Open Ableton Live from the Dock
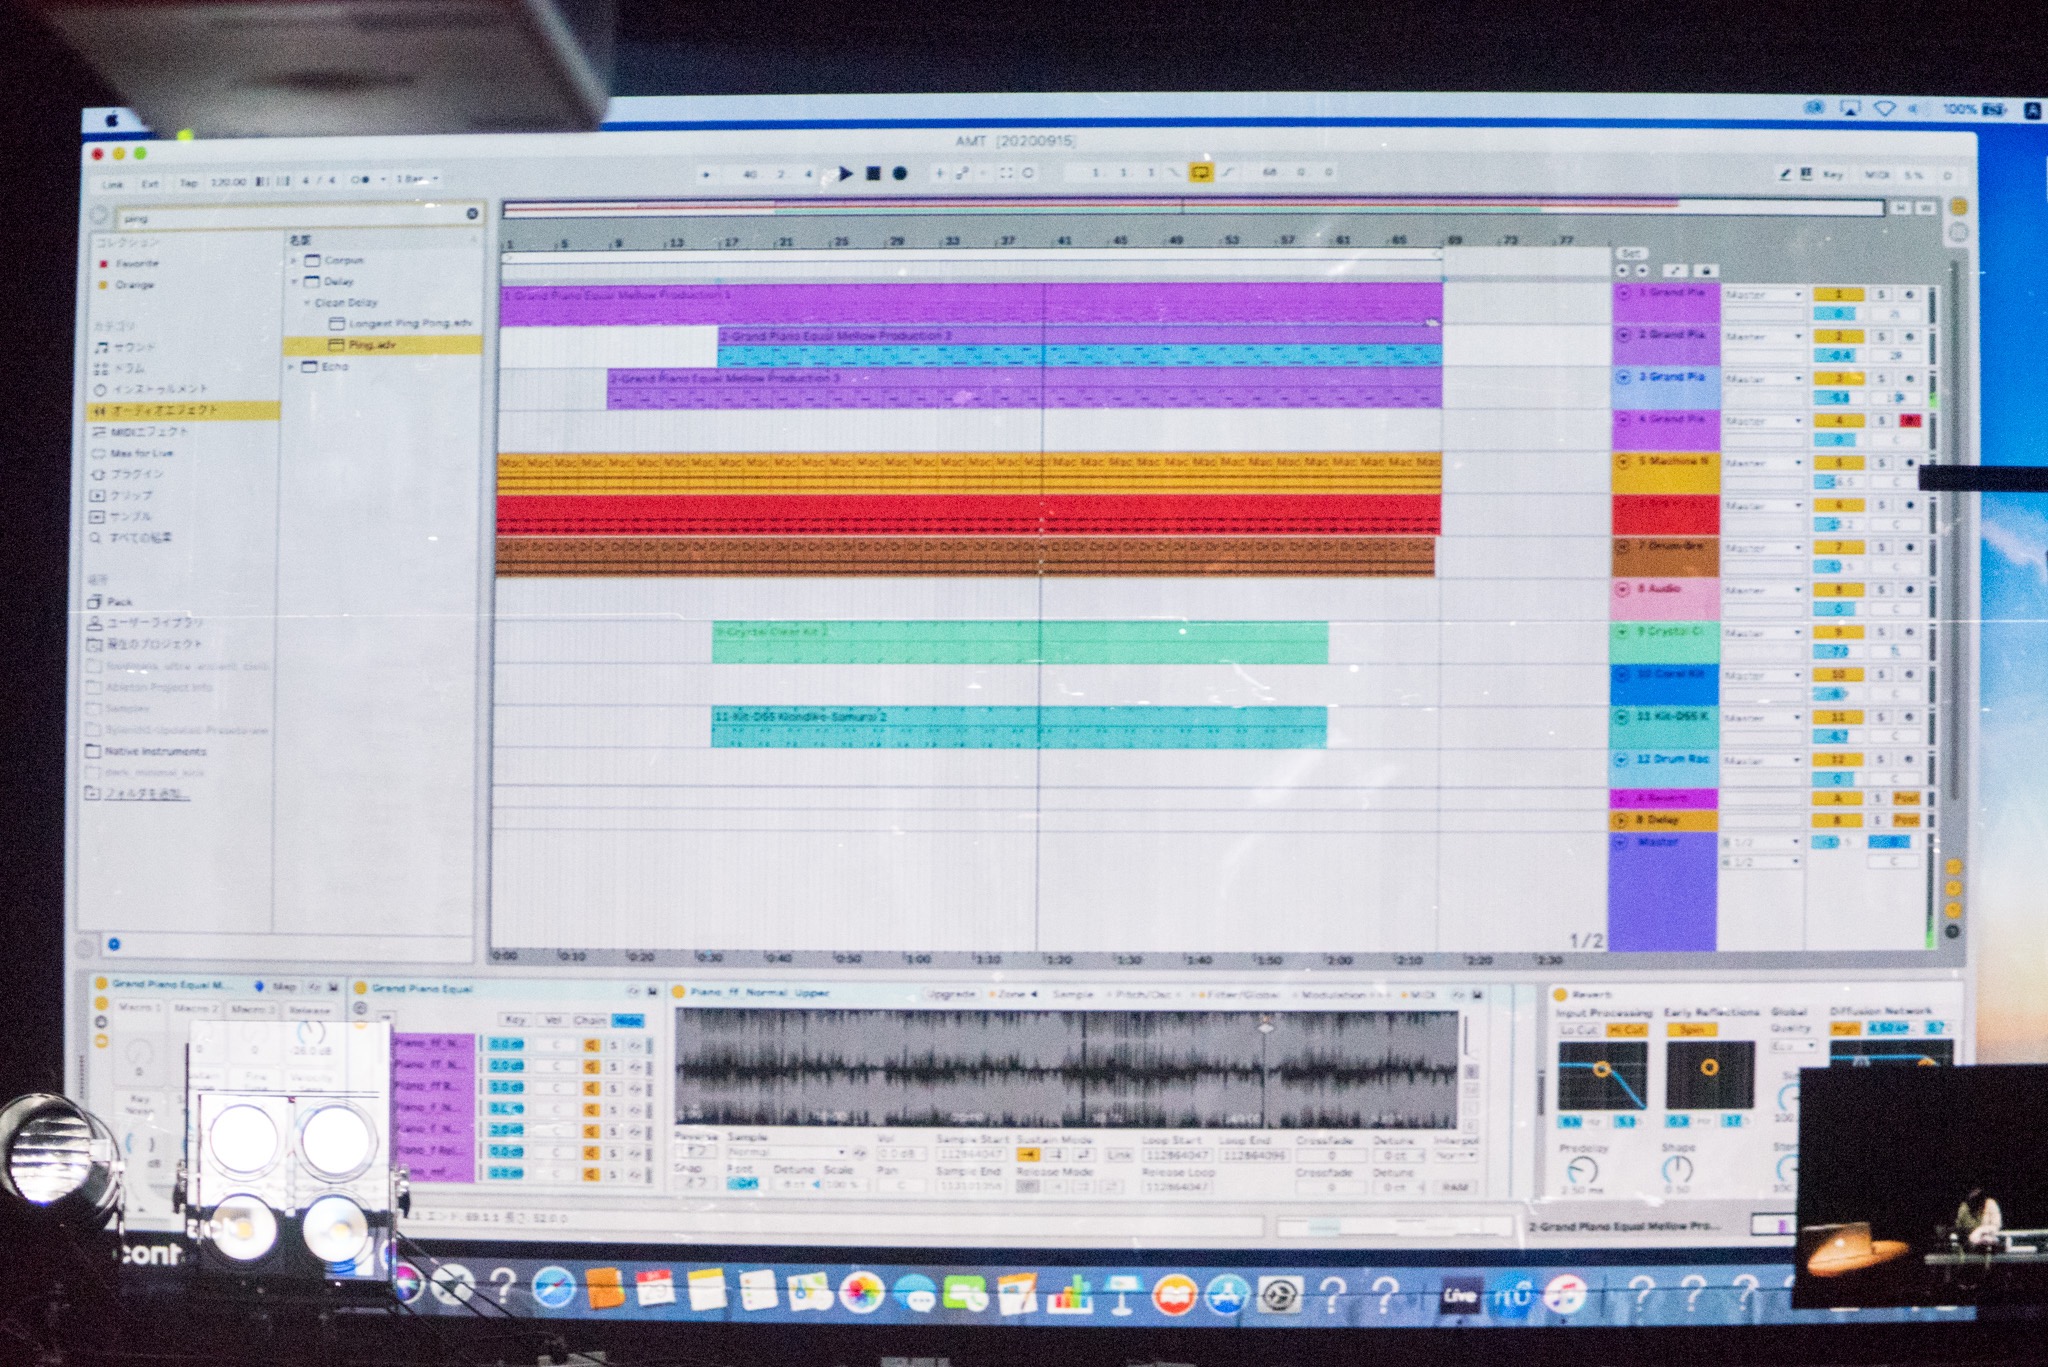This screenshot has width=2048, height=1367. pos(1459,1296)
